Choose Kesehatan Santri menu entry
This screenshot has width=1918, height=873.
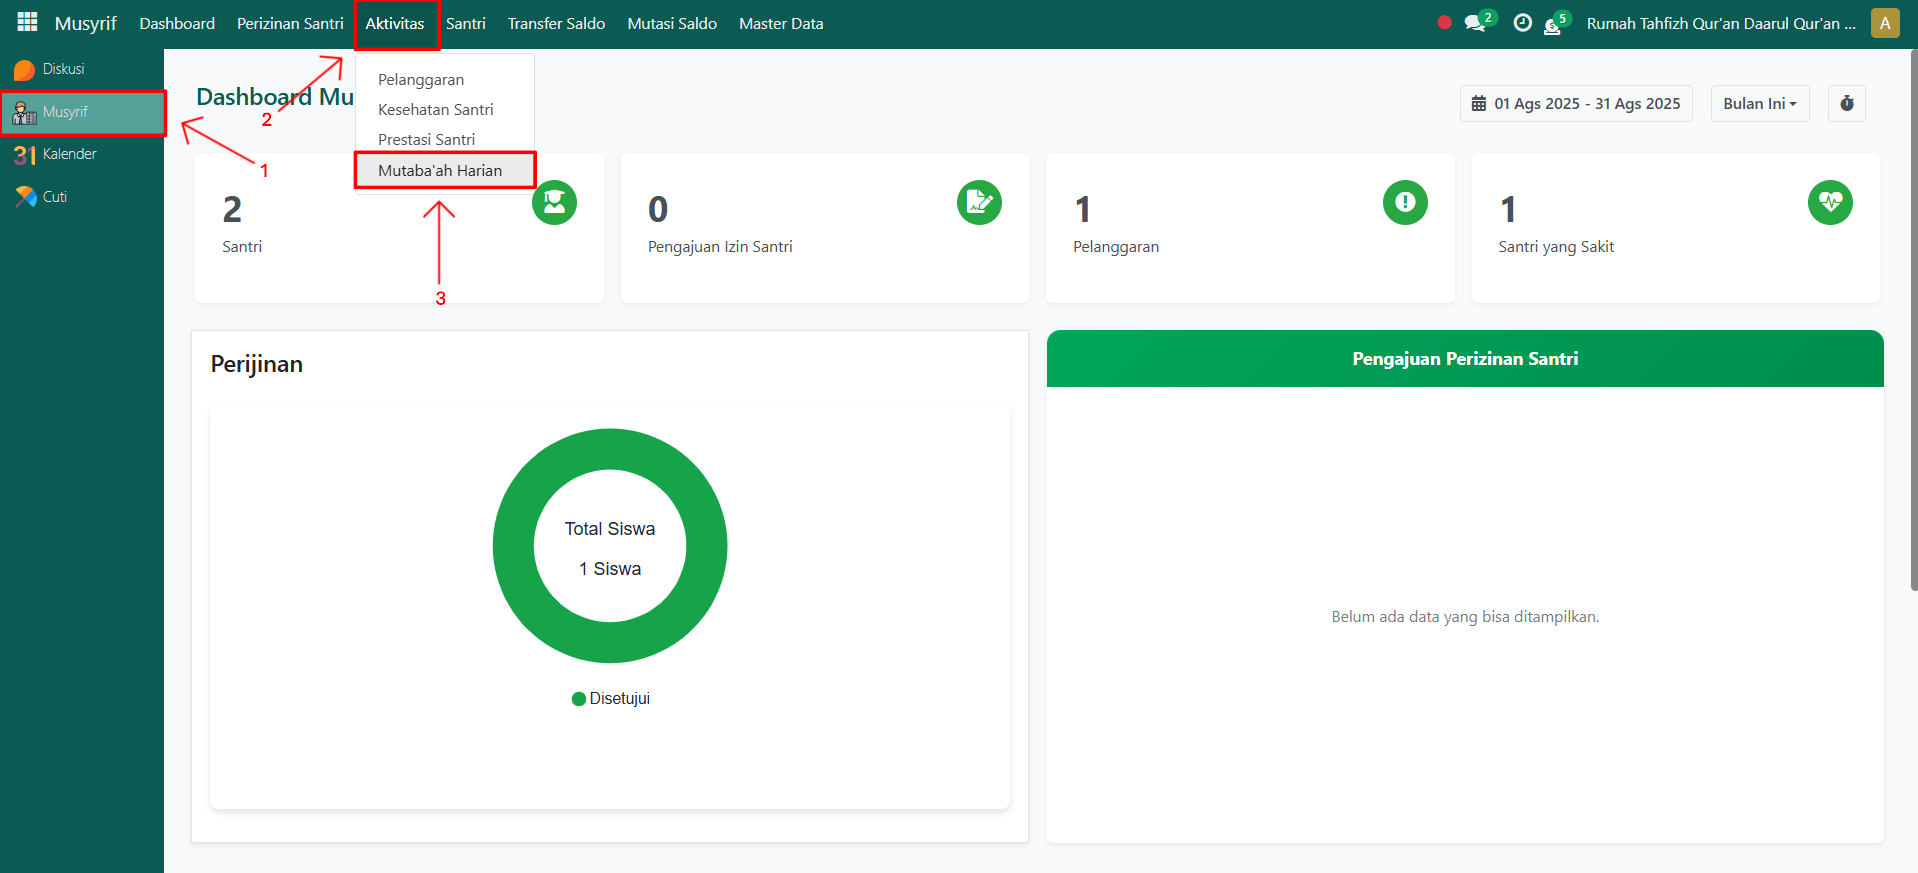point(435,110)
